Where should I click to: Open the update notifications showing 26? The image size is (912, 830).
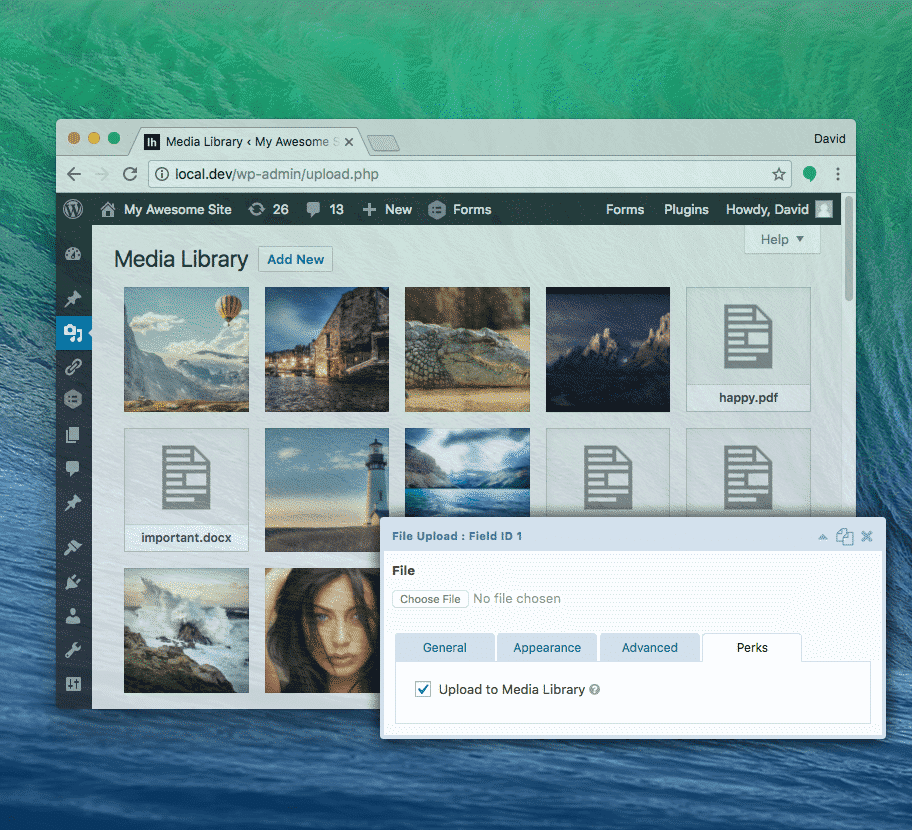tap(268, 209)
